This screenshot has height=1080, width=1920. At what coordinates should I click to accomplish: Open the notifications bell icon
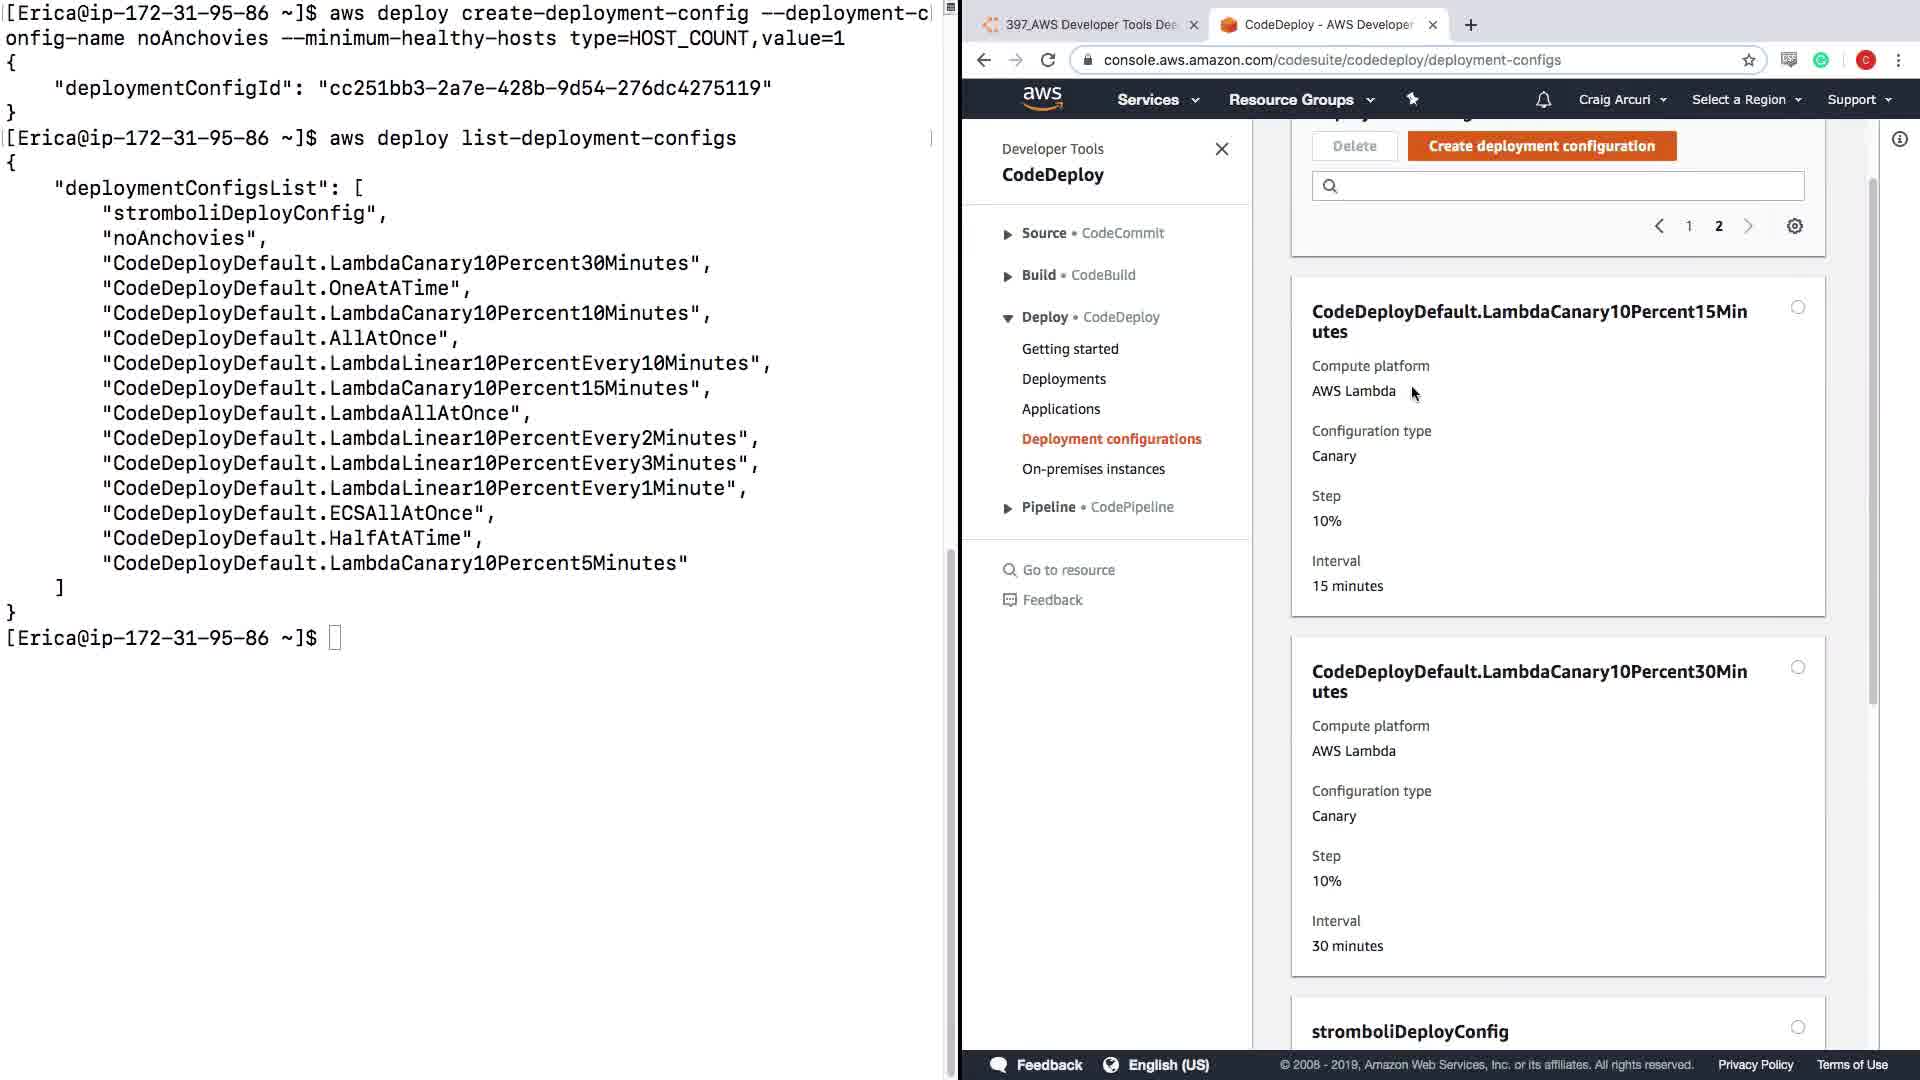(x=1543, y=100)
